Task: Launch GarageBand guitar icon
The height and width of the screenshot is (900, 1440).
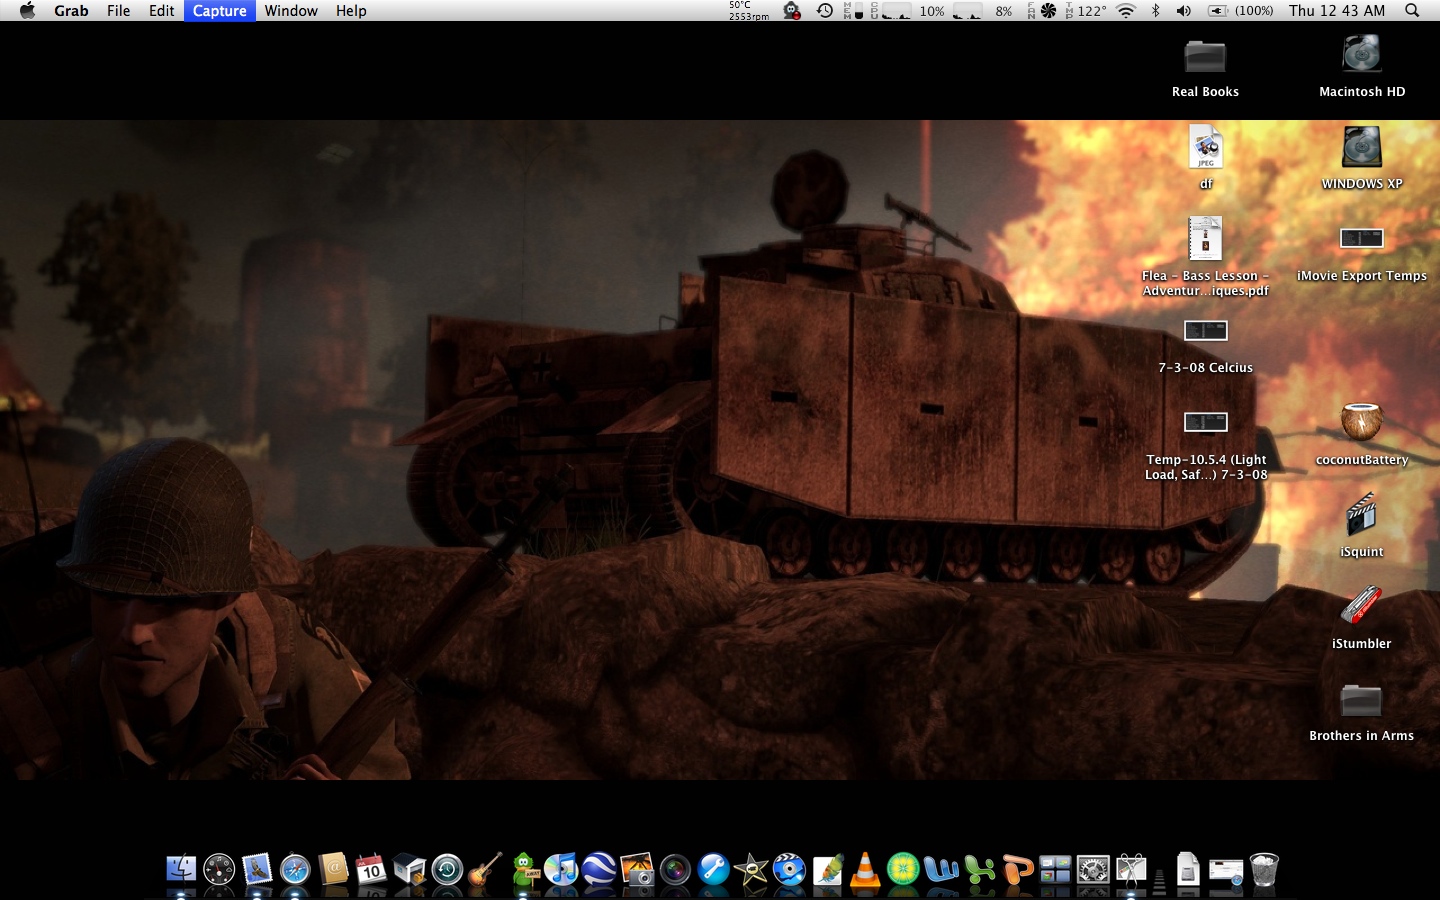Action: [x=485, y=870]
